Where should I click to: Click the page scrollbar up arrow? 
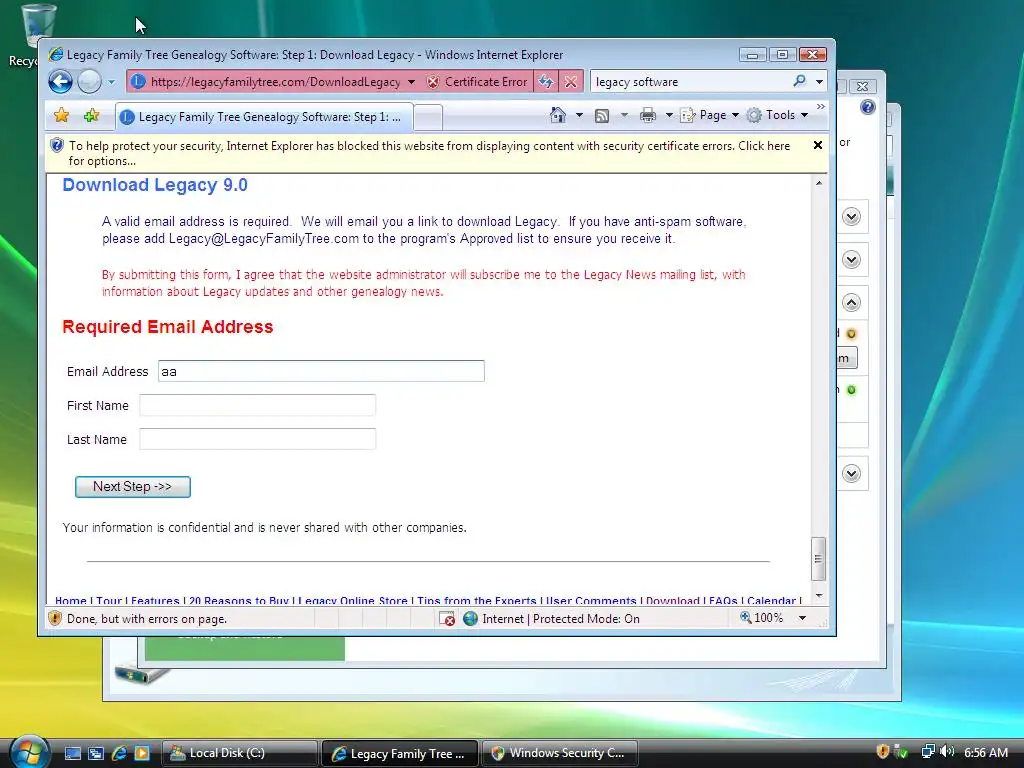[x=819, y=184]
